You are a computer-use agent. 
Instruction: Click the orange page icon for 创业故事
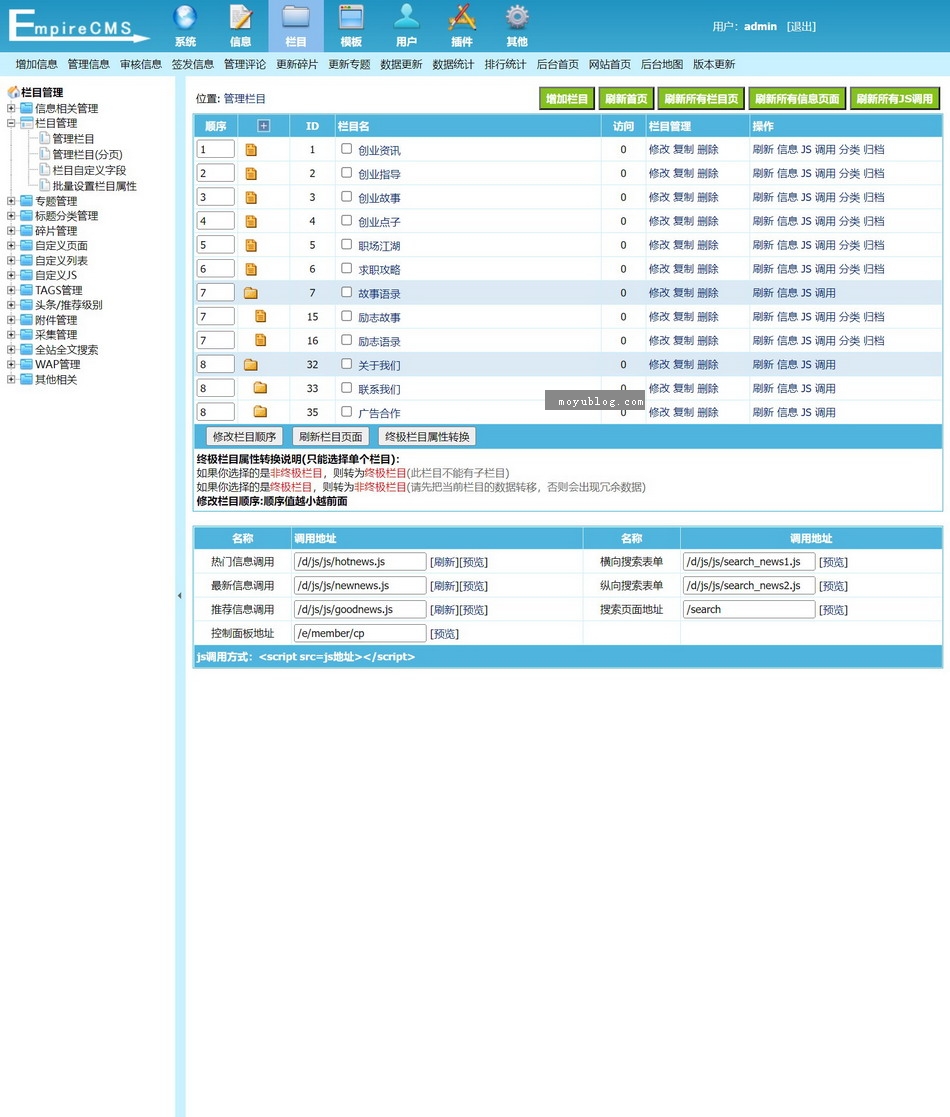(x=251, y=198)
